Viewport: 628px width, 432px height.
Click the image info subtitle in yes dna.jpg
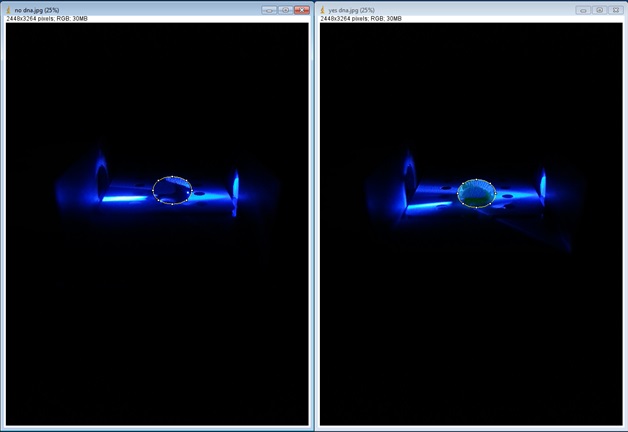[x=361, y=19]
